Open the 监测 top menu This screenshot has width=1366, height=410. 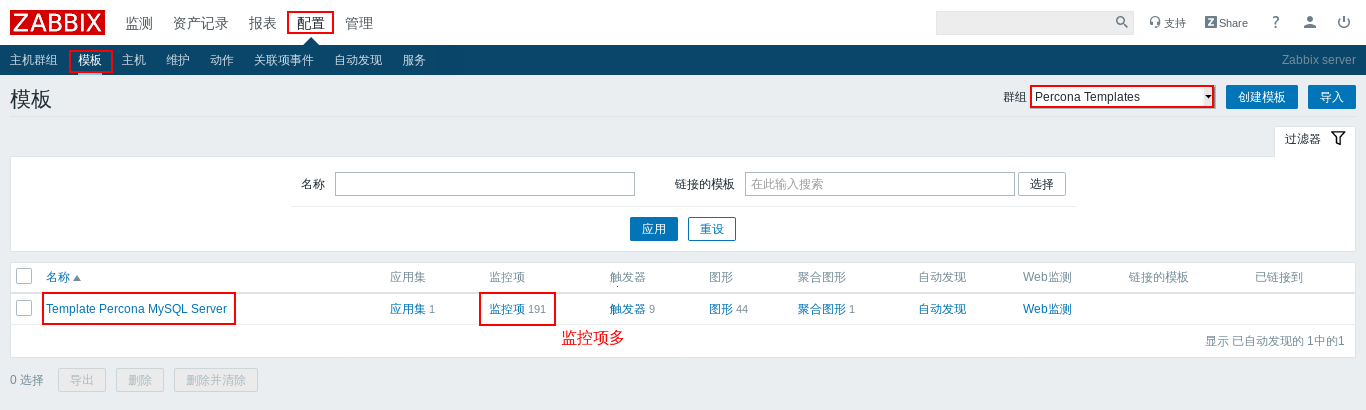tap(139, 23)
